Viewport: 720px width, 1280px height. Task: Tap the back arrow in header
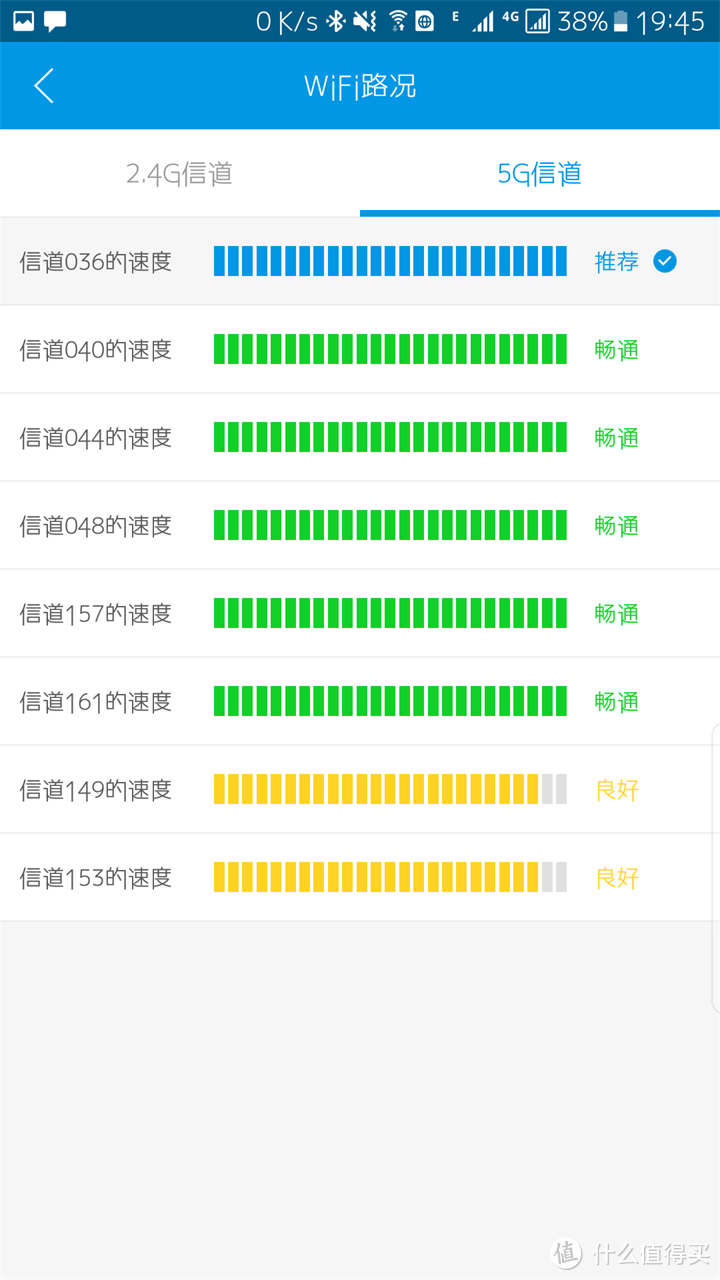[x=44, y=86]
